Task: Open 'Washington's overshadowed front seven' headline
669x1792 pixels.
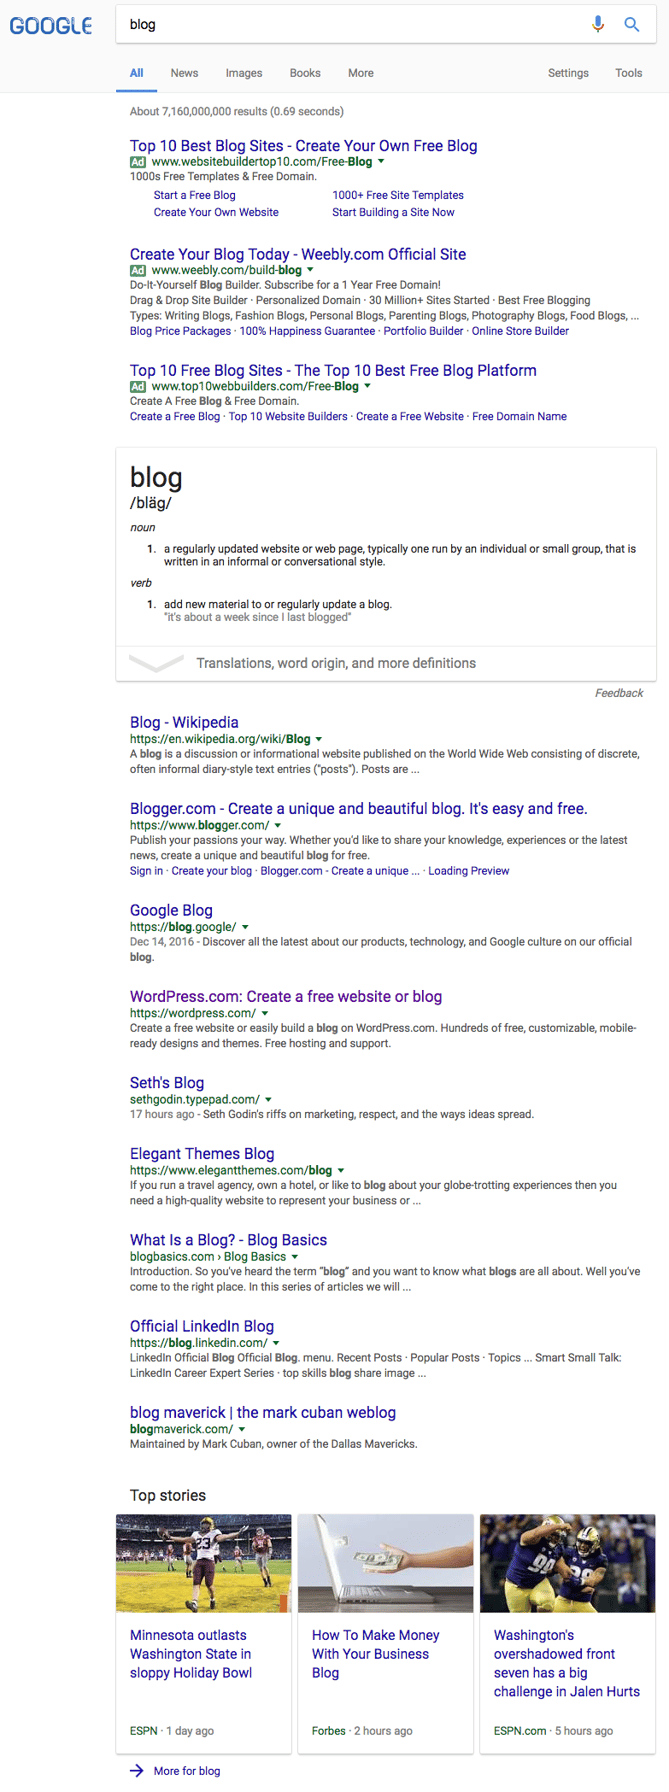Action: 567,1663
